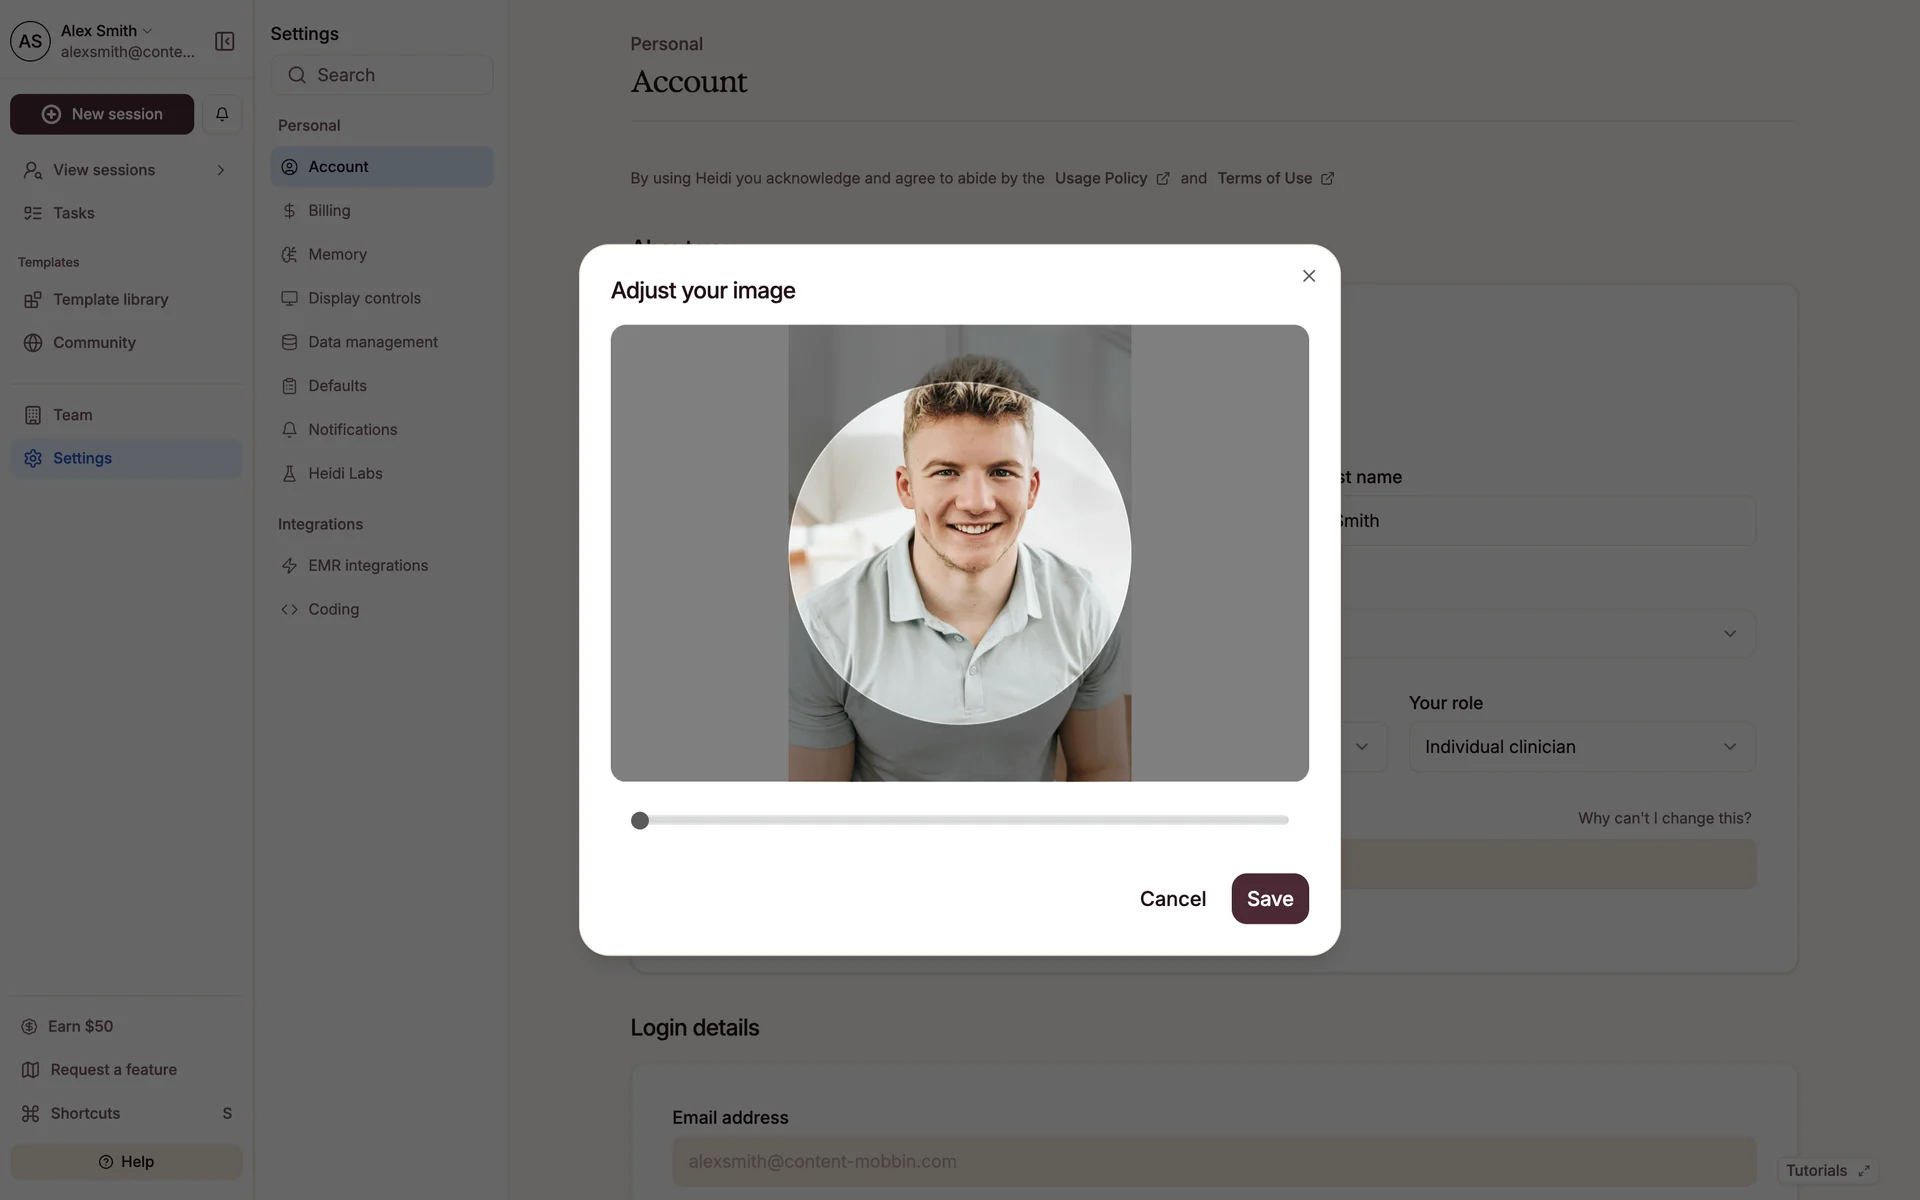Viewport: 1920px width, 1200px height.
Task: Close the Adjust your image dialog
Action: pos(1309,276)
